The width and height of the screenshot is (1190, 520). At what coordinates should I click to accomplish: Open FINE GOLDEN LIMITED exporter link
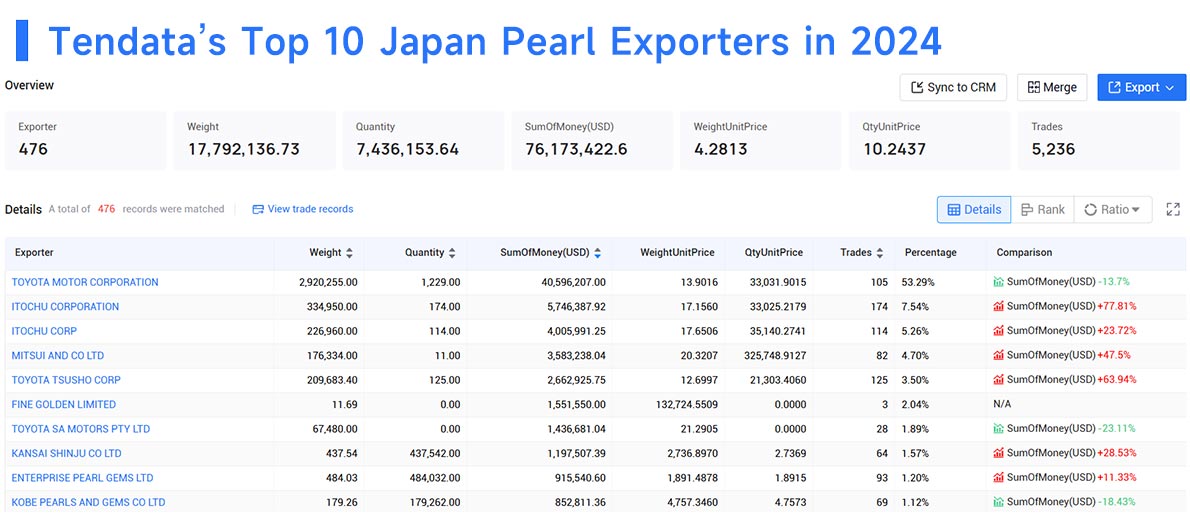(64, 405)
